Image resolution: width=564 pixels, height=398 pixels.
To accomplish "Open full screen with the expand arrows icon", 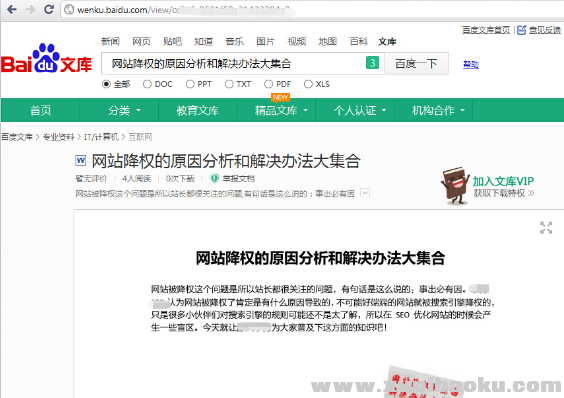I will tap(546, 227).
